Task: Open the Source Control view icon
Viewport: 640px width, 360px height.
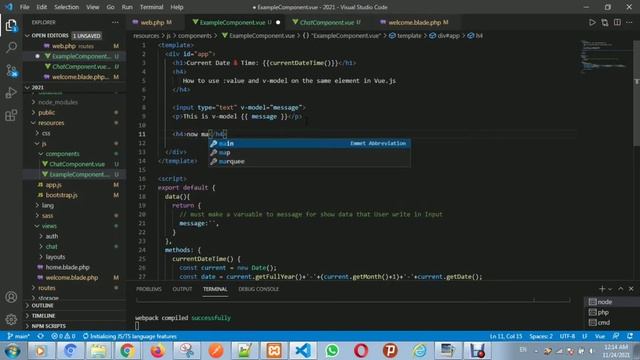Action: [x=11, y=71]
